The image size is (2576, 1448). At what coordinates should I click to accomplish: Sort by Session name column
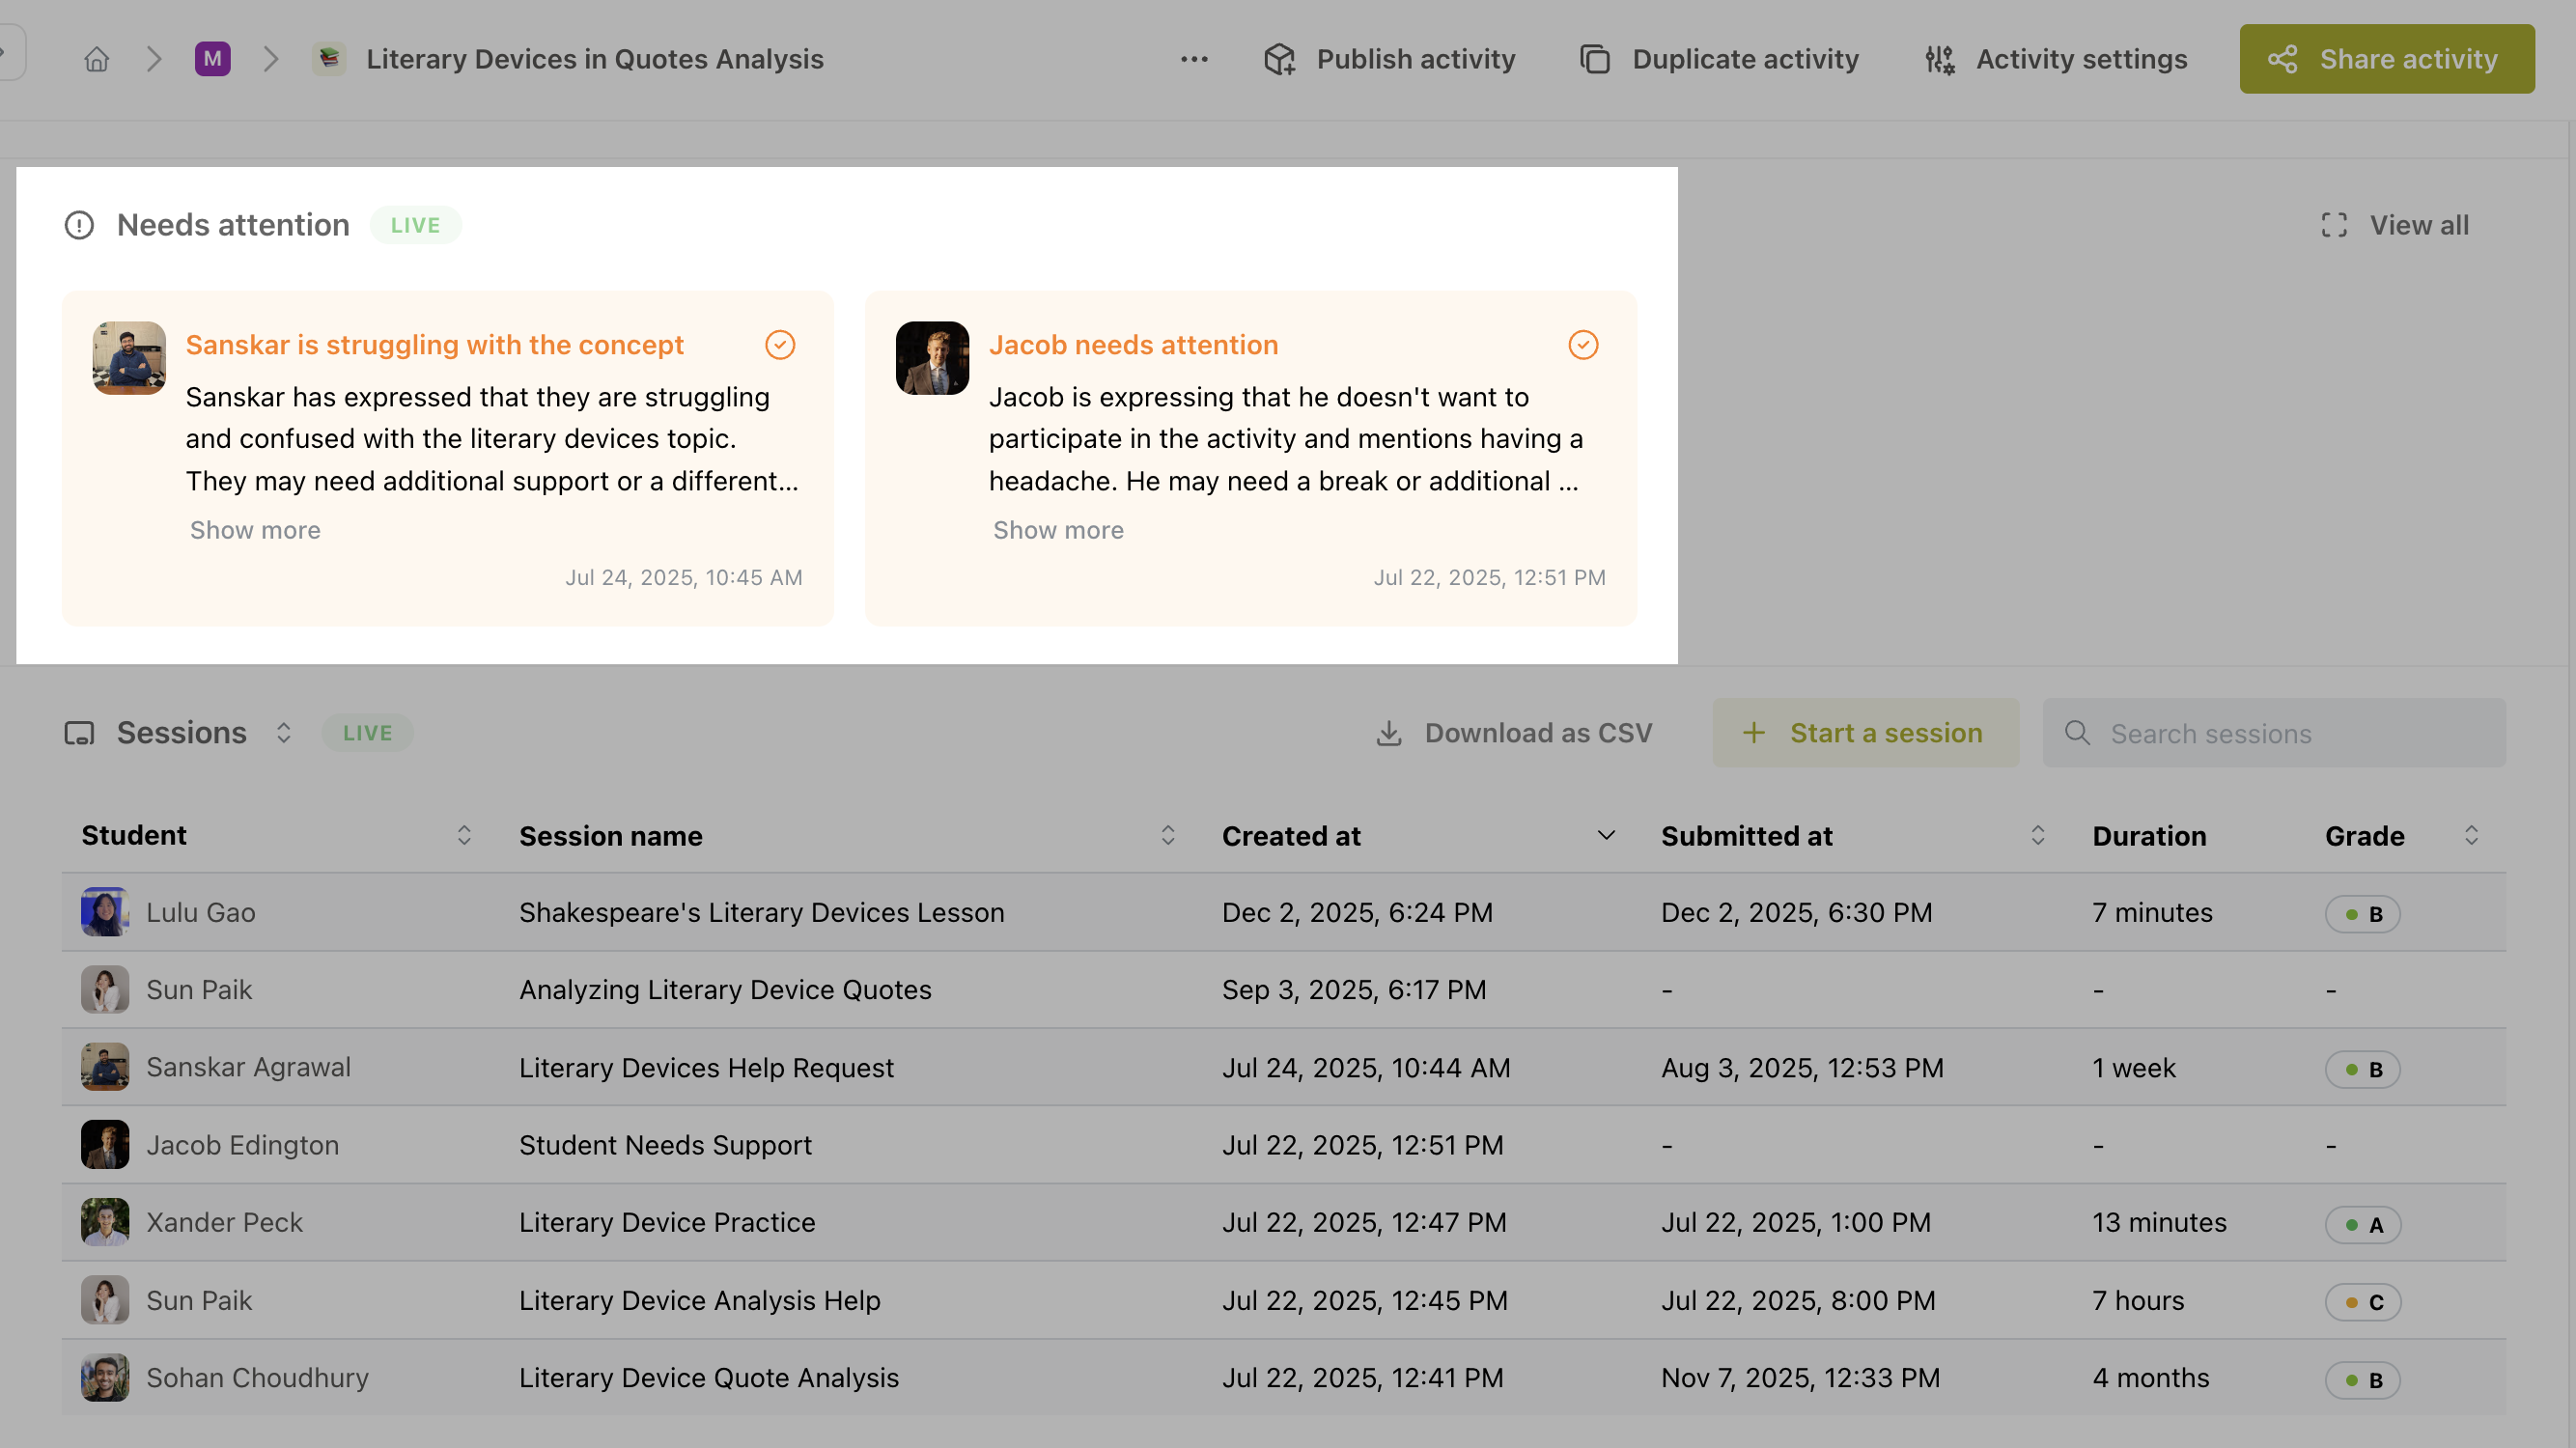pos(1167,835)
